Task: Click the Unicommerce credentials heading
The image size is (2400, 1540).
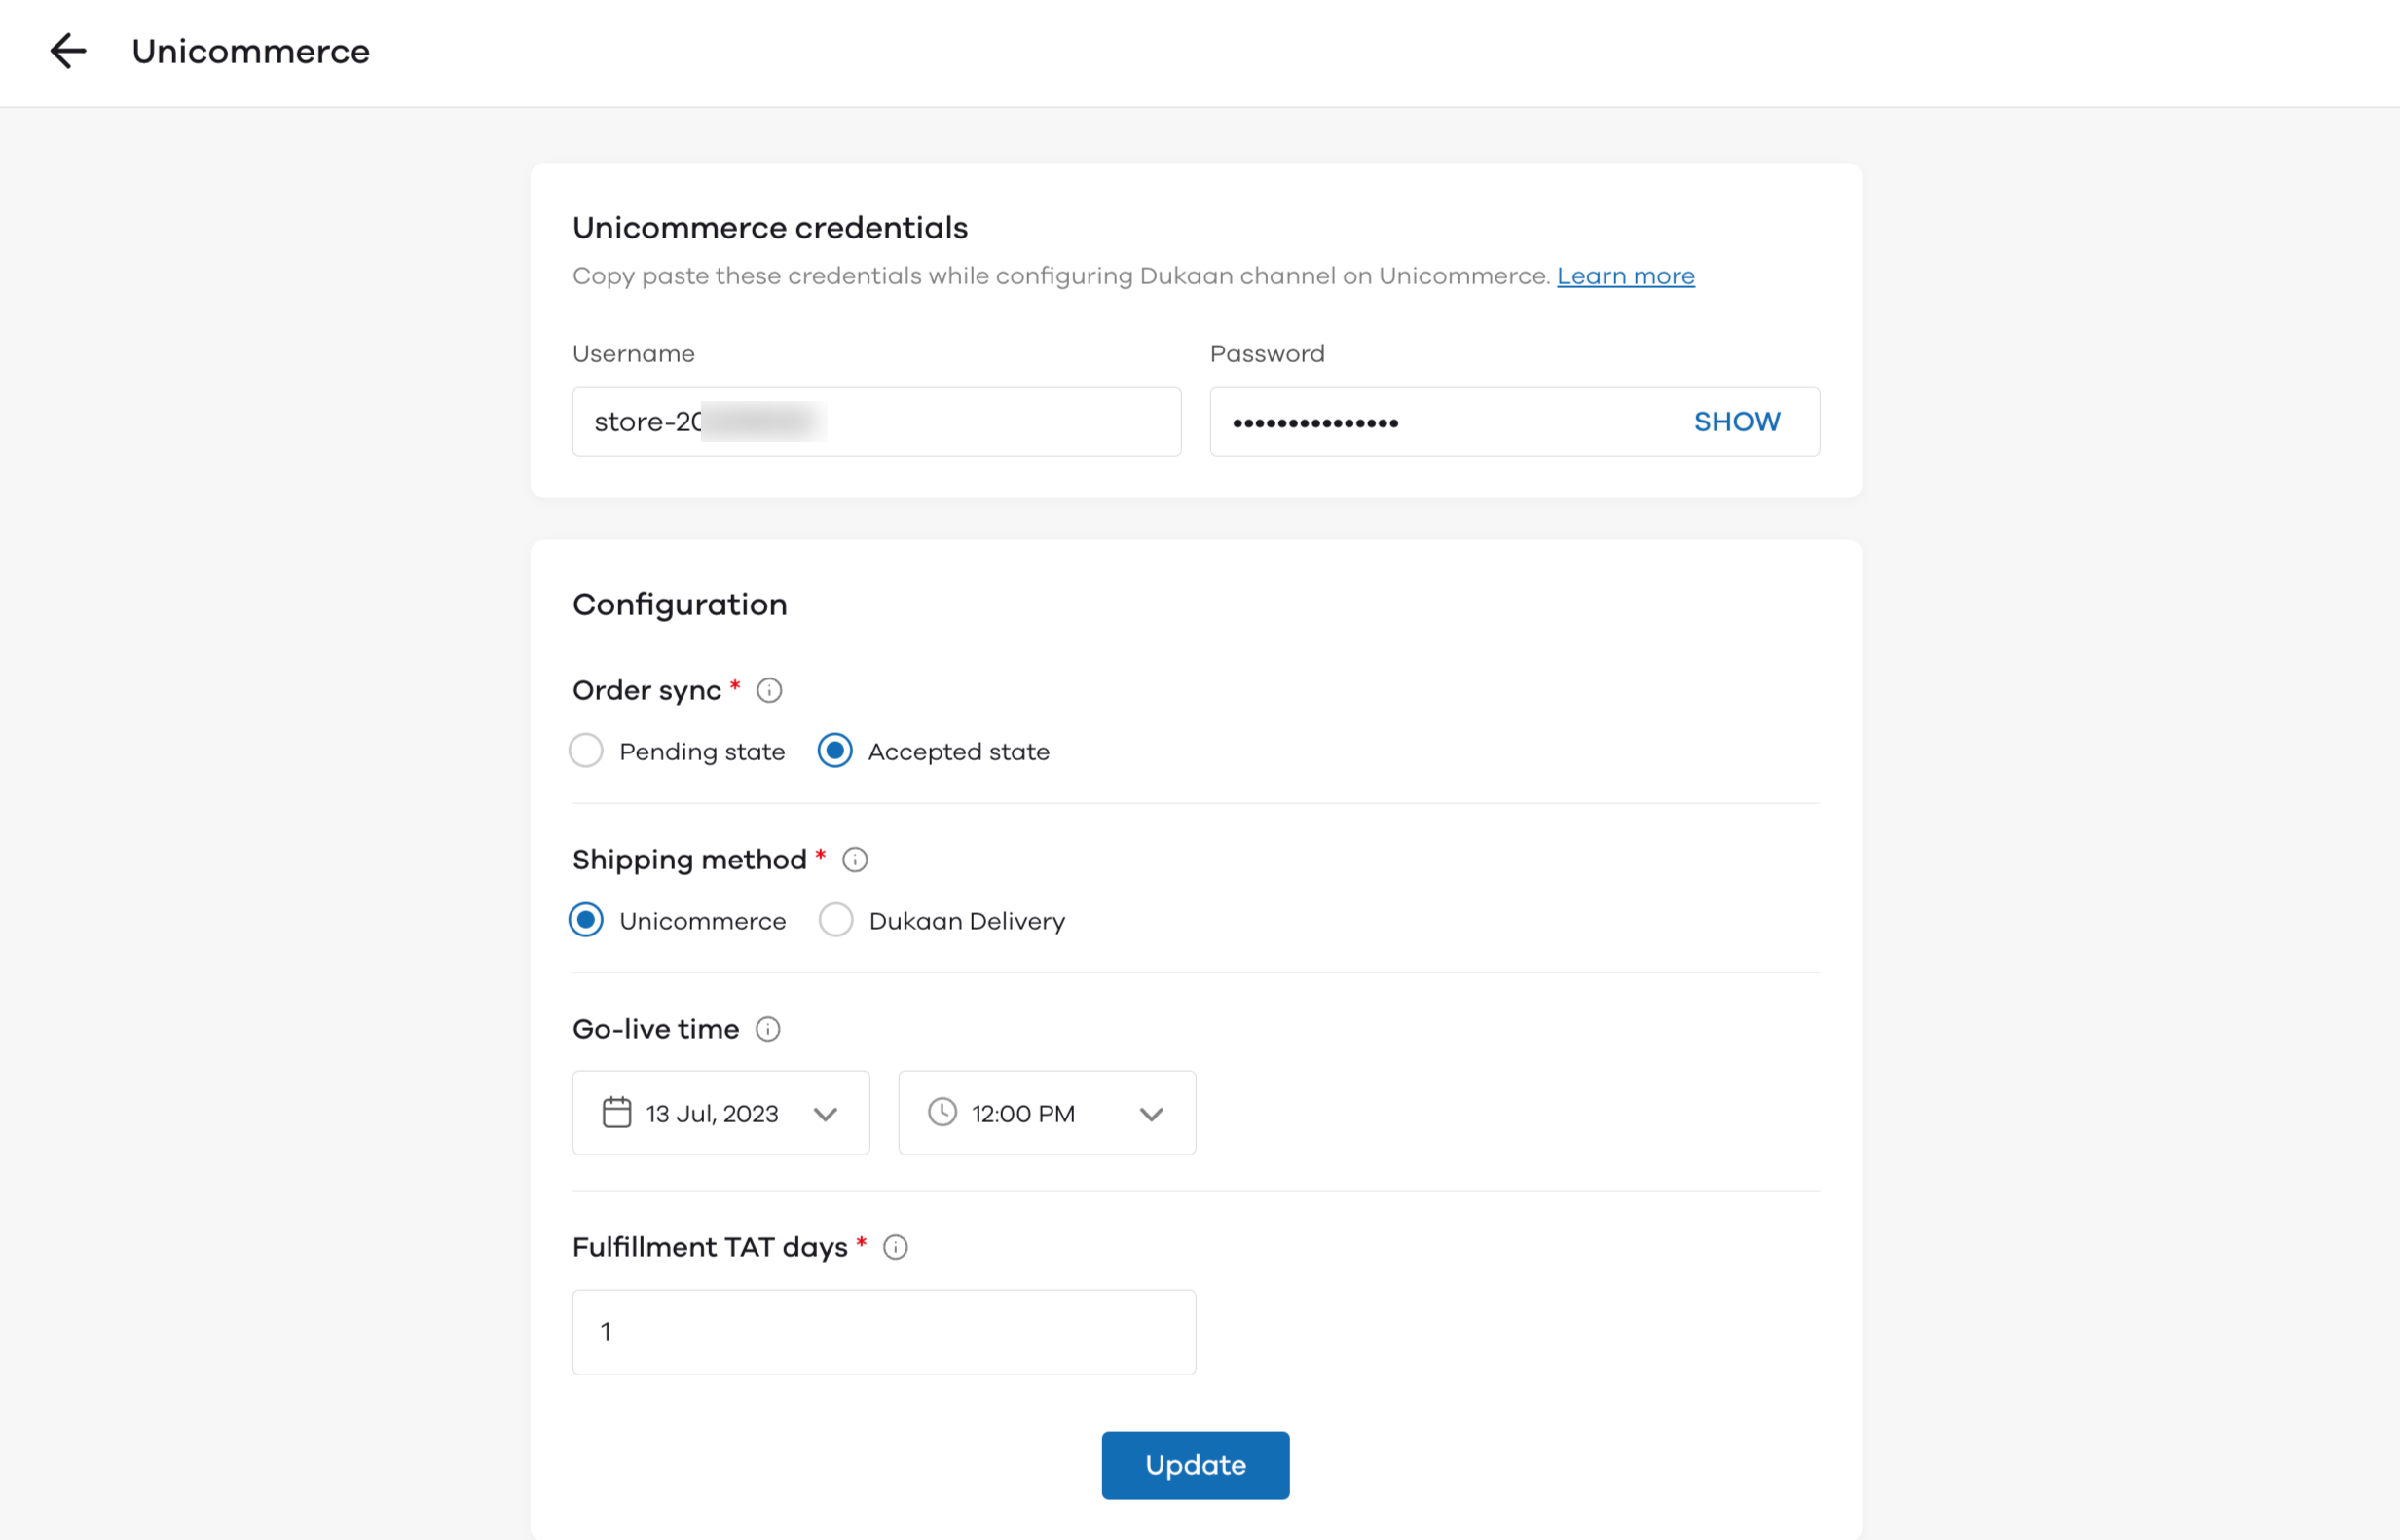Action: 770,228
